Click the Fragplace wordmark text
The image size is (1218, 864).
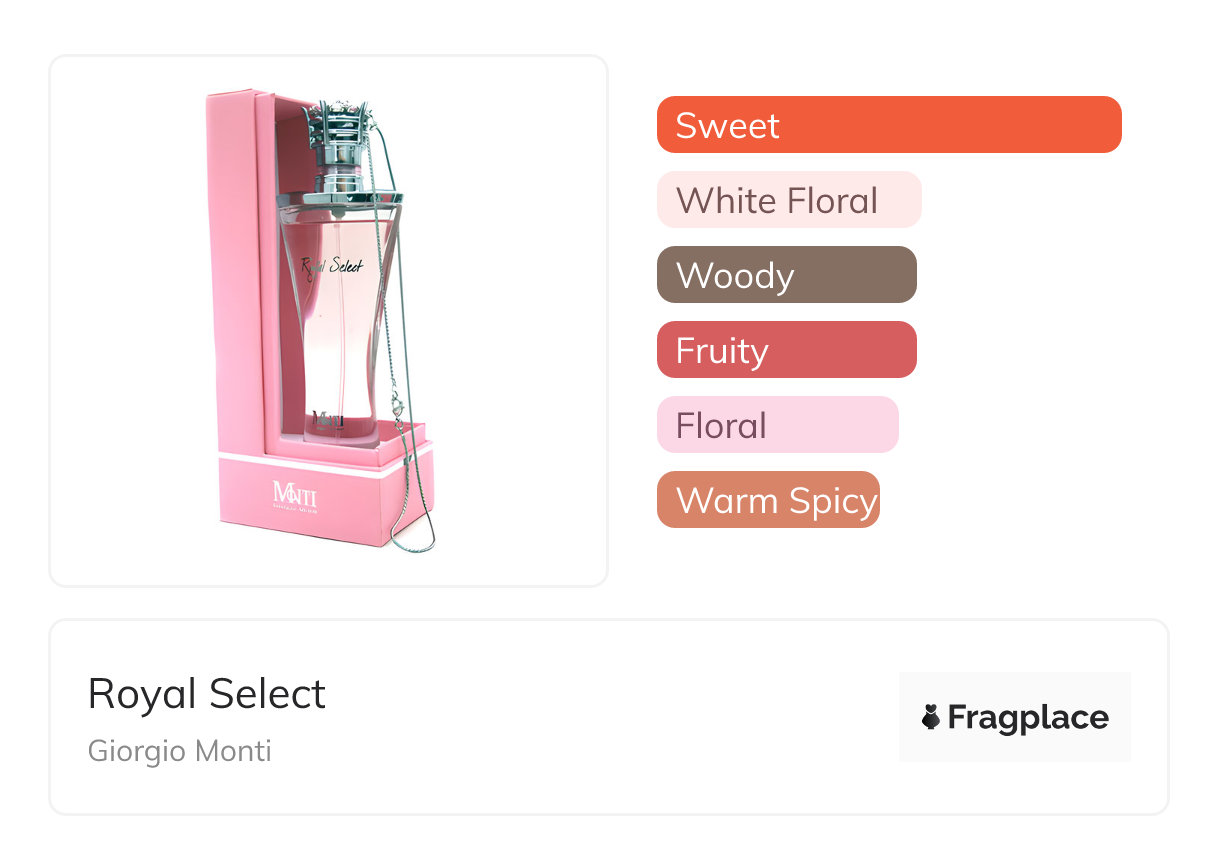[1028, 718]
